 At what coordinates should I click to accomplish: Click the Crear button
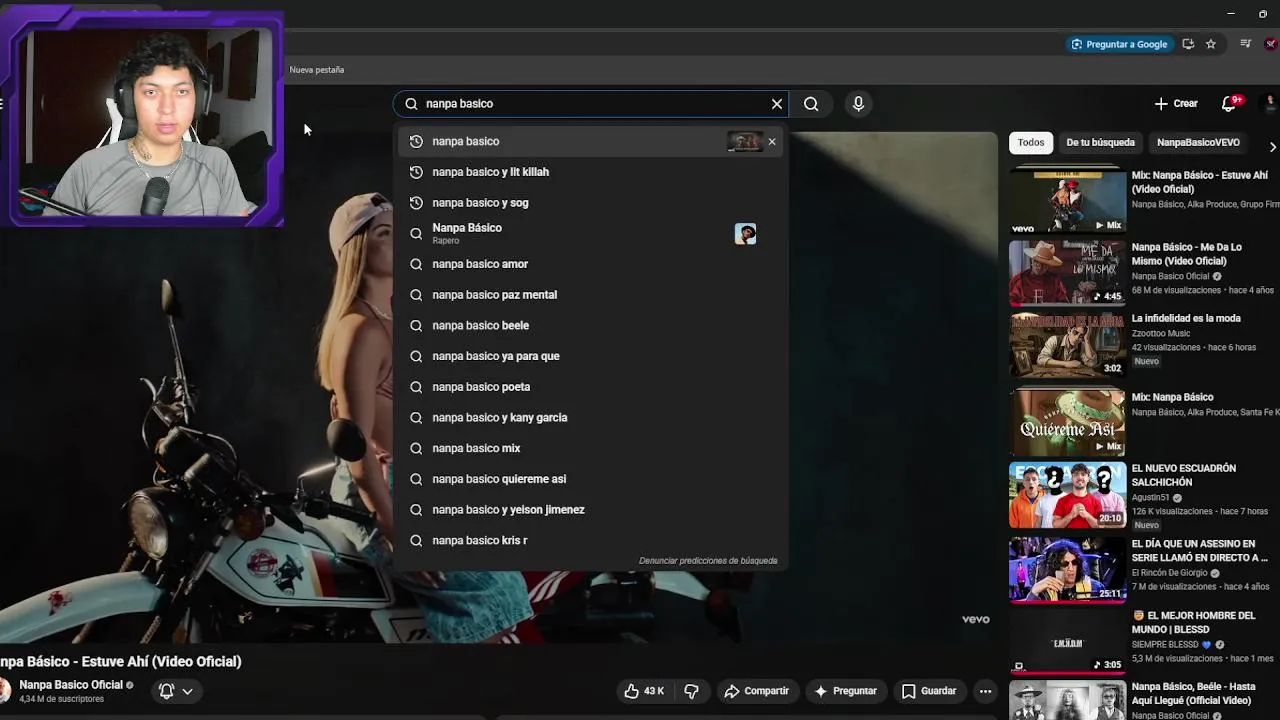pos(1175,103)
